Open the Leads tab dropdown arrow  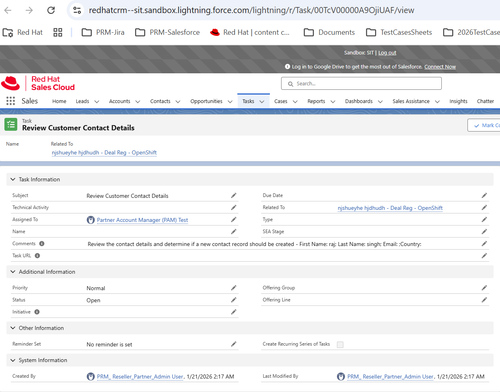(x=97, y=102)
